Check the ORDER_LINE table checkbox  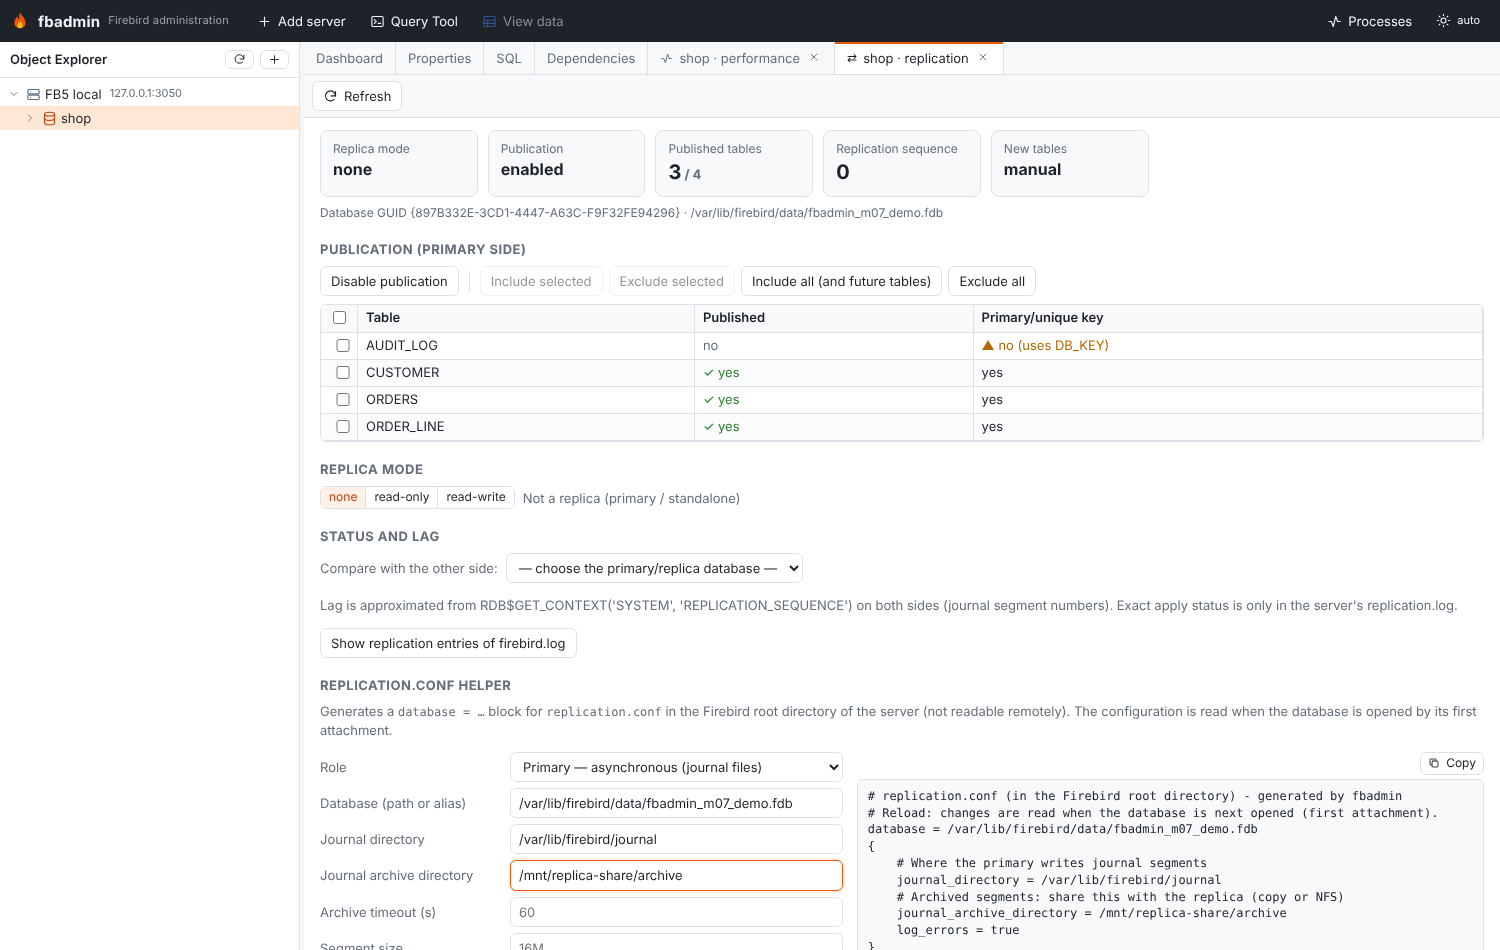pos(343,426)
